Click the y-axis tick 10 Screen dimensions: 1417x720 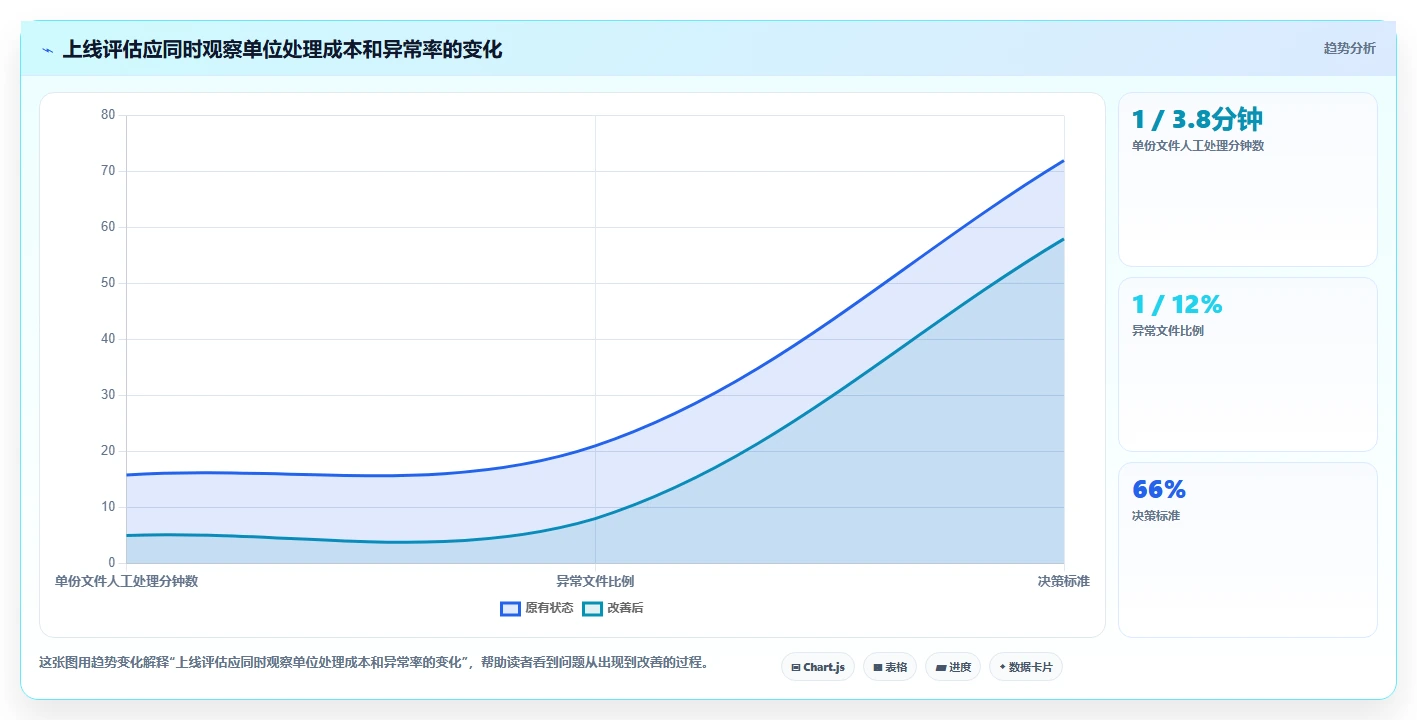(108, 507)
